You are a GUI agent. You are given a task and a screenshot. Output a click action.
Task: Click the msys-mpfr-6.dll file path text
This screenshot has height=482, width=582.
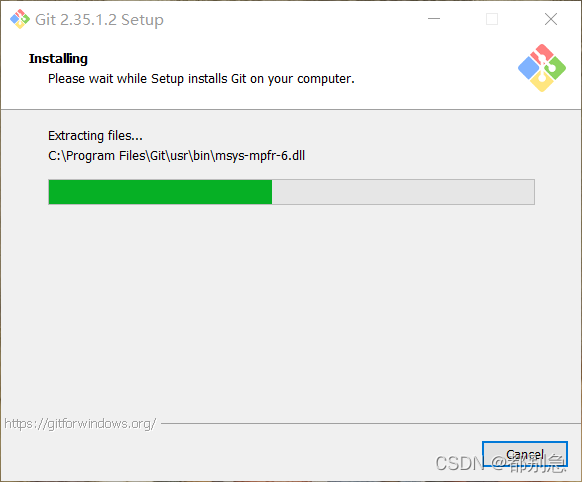coord(176,155)
